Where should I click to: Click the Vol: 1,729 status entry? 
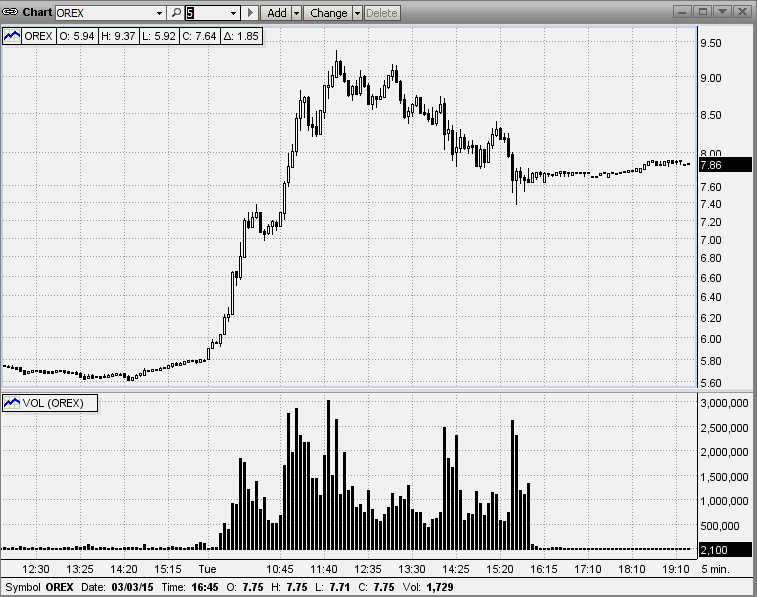[428, 587]
